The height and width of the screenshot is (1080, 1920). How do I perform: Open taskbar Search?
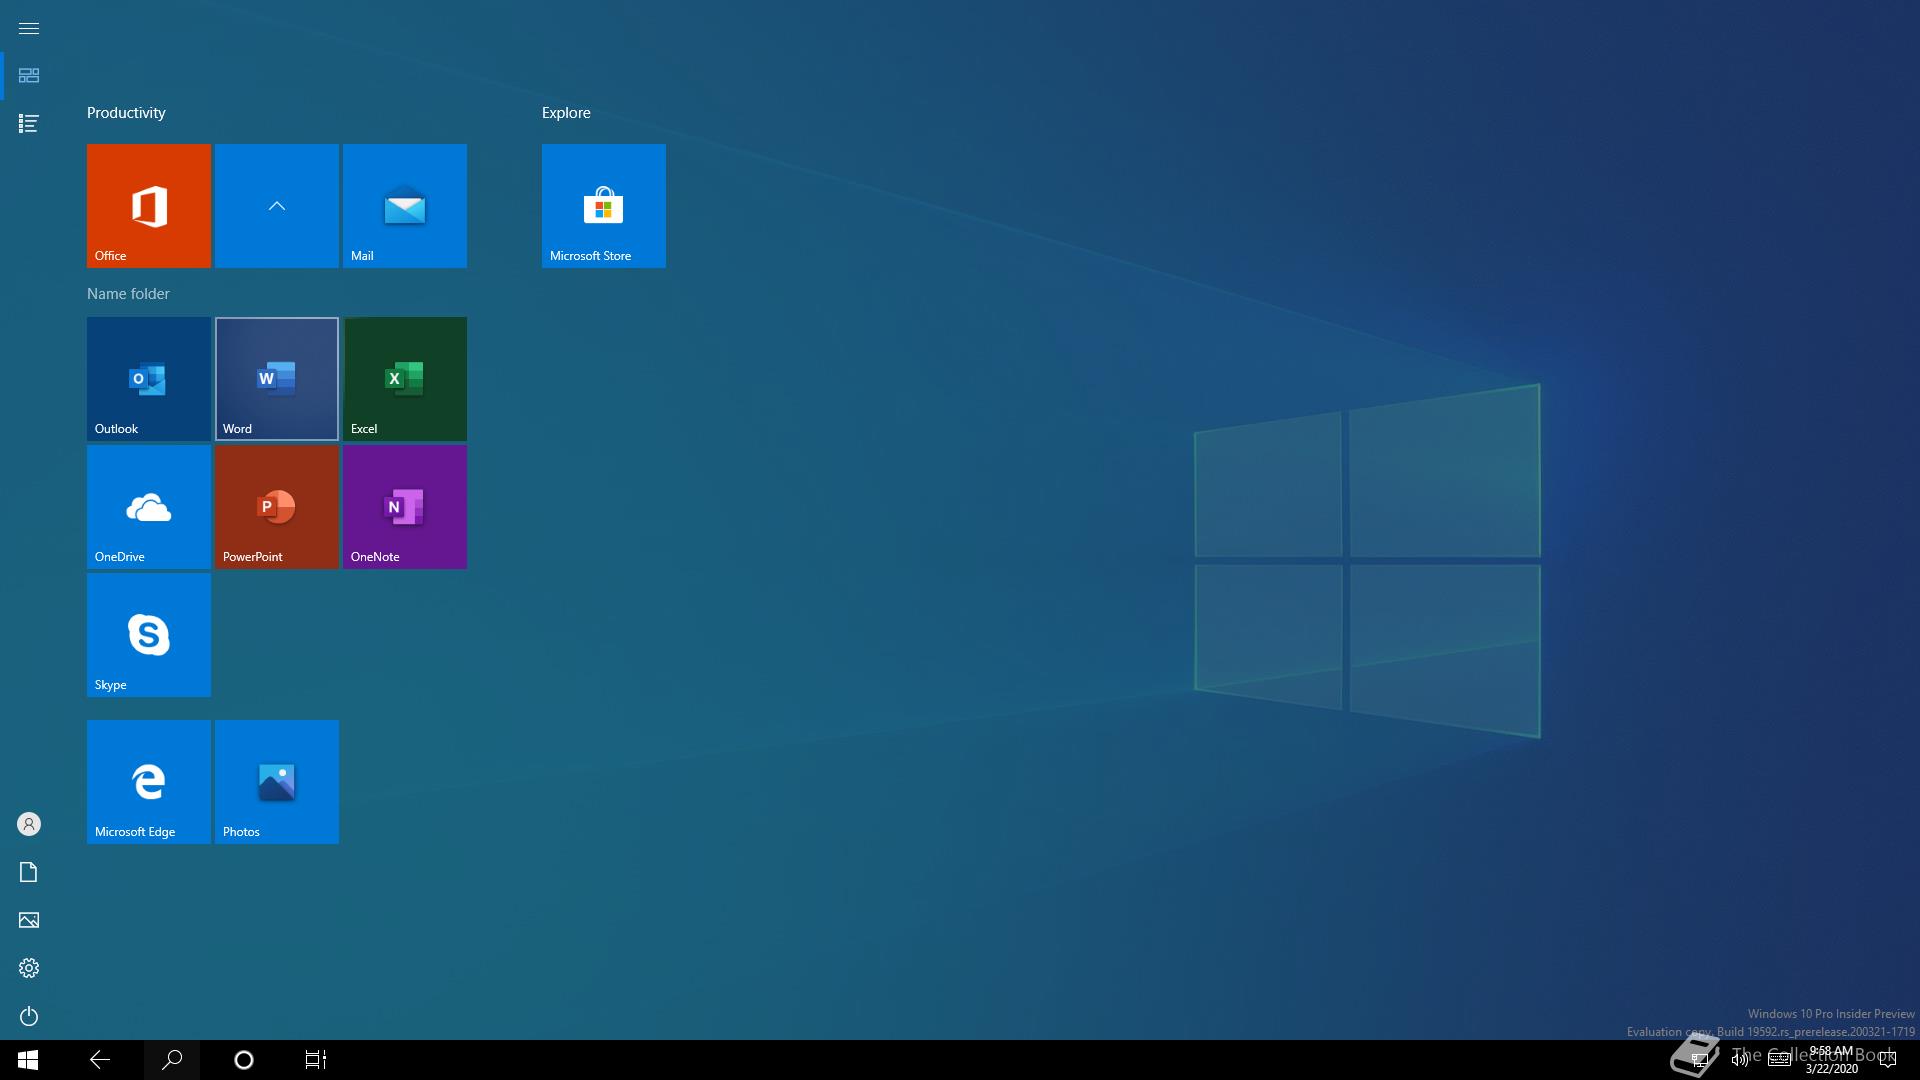tap(172, 1060)
